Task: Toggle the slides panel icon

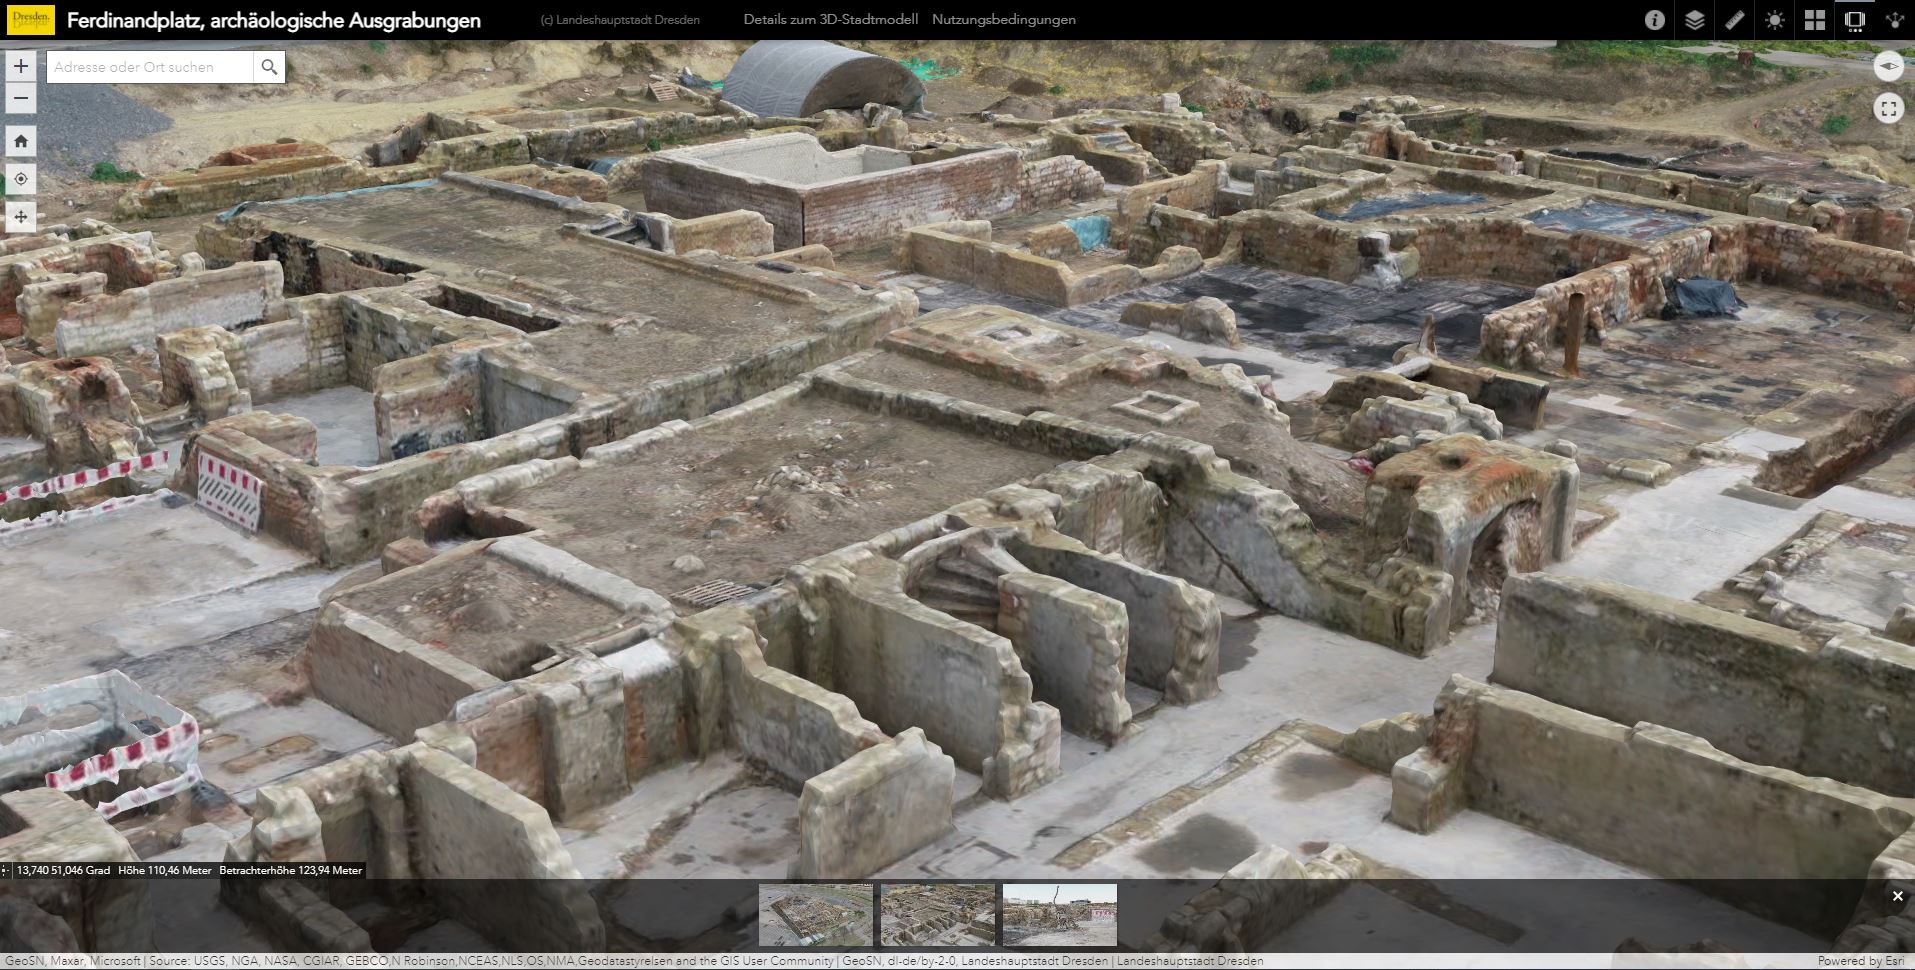Action: pos(1854,20)
